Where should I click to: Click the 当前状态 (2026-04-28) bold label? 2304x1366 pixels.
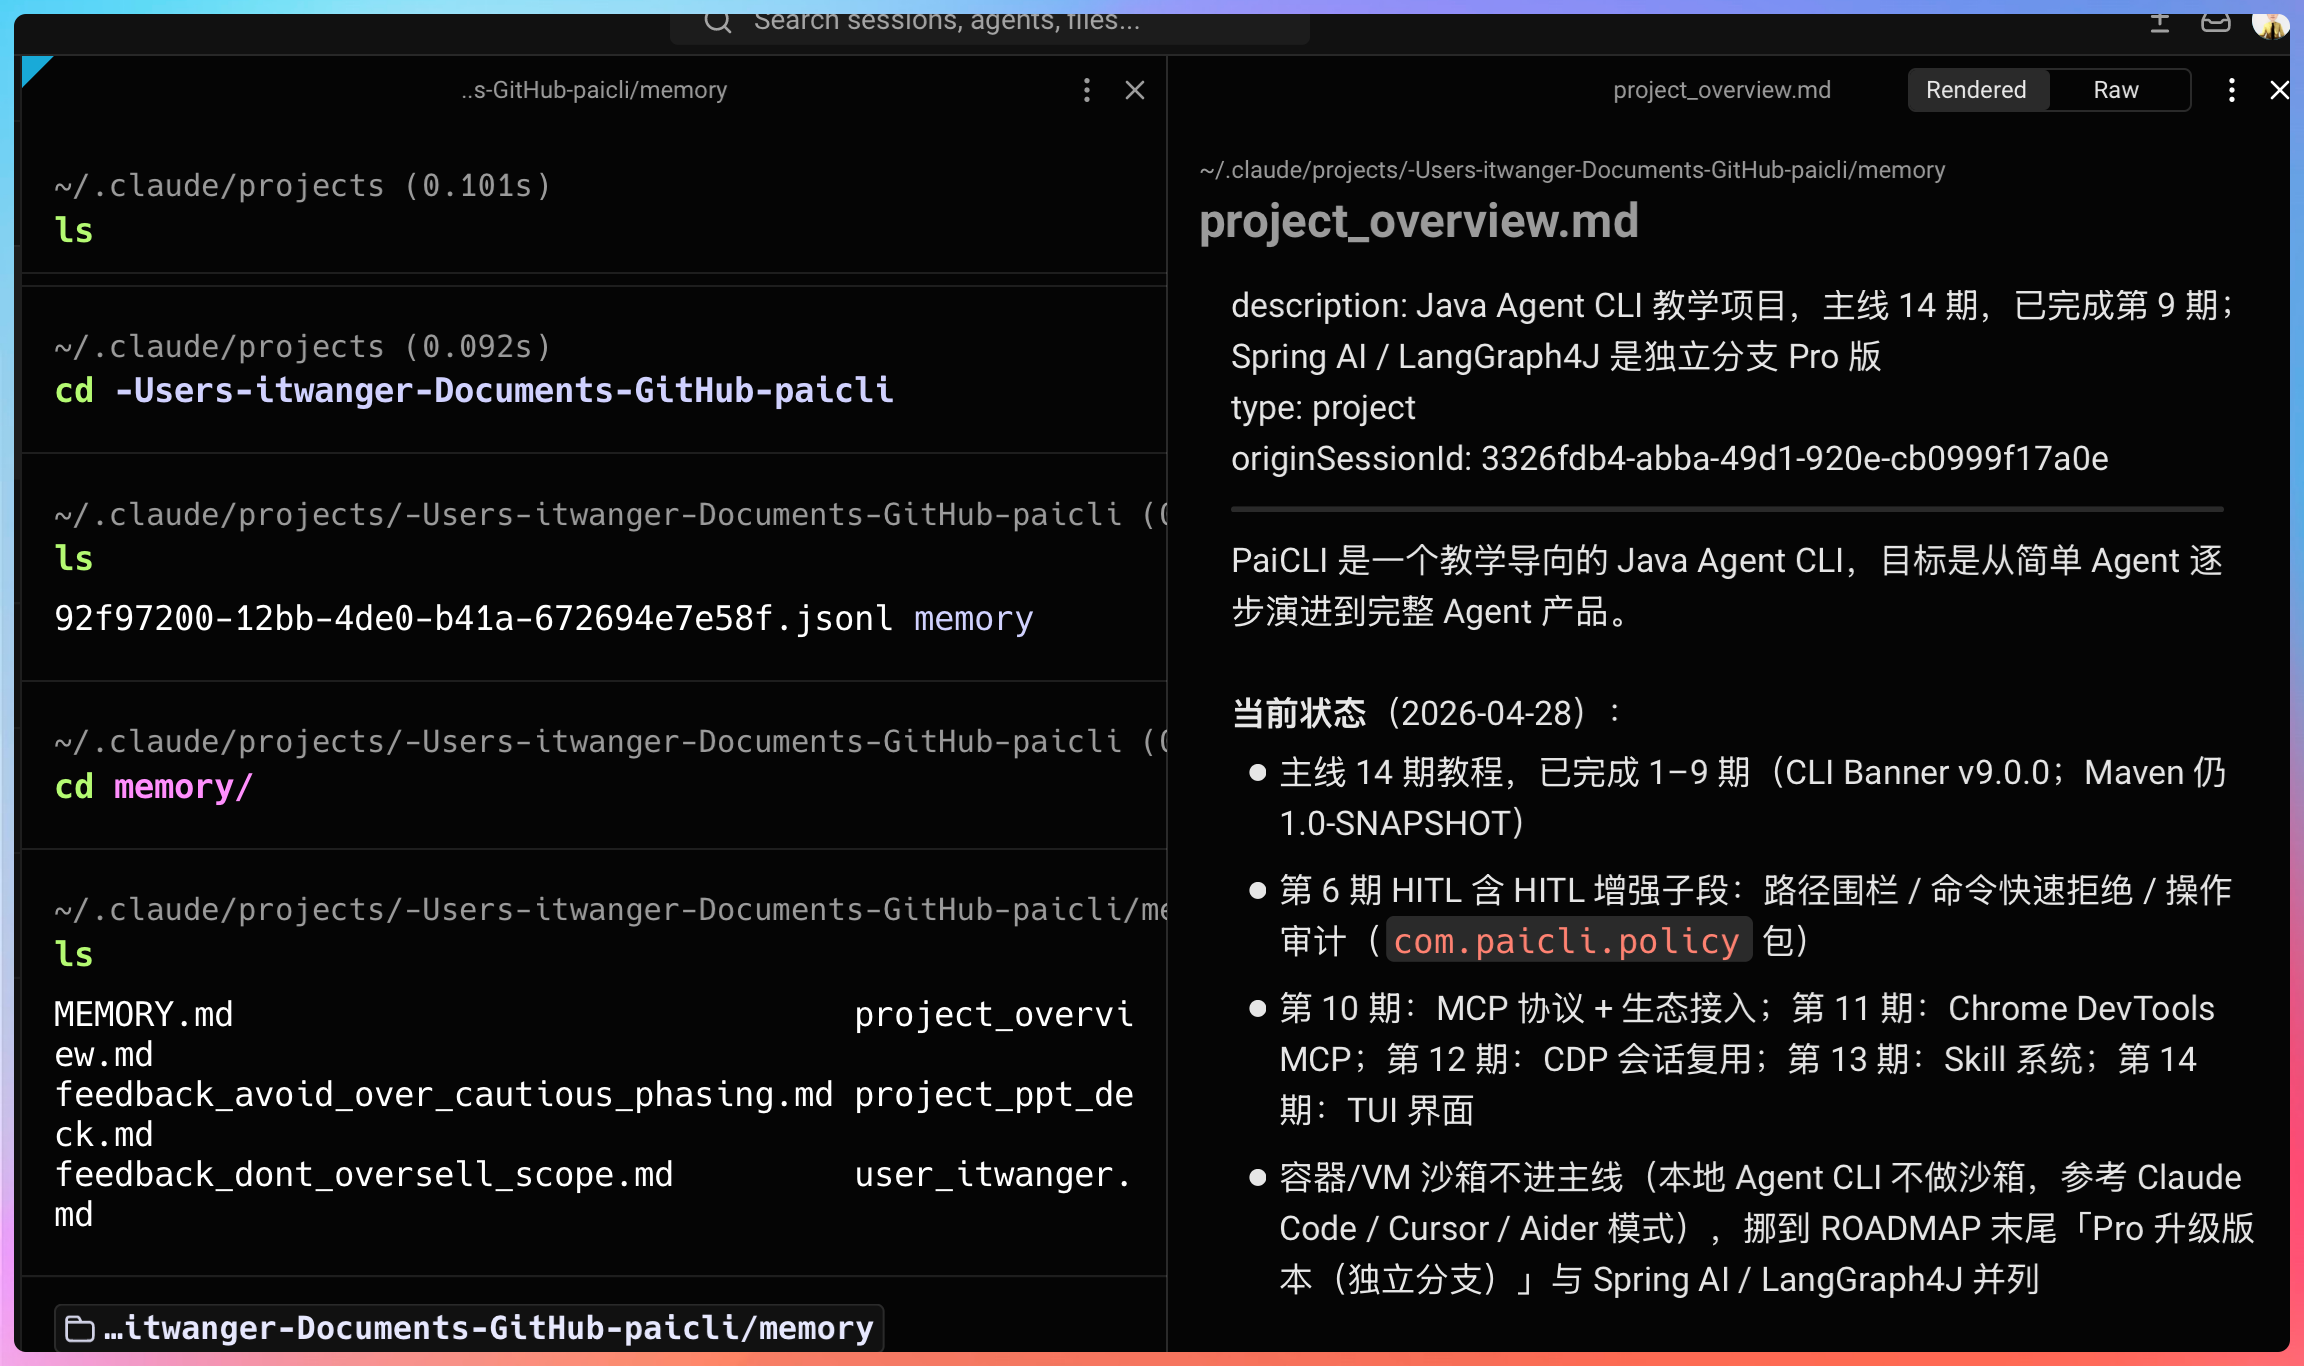1299,713
